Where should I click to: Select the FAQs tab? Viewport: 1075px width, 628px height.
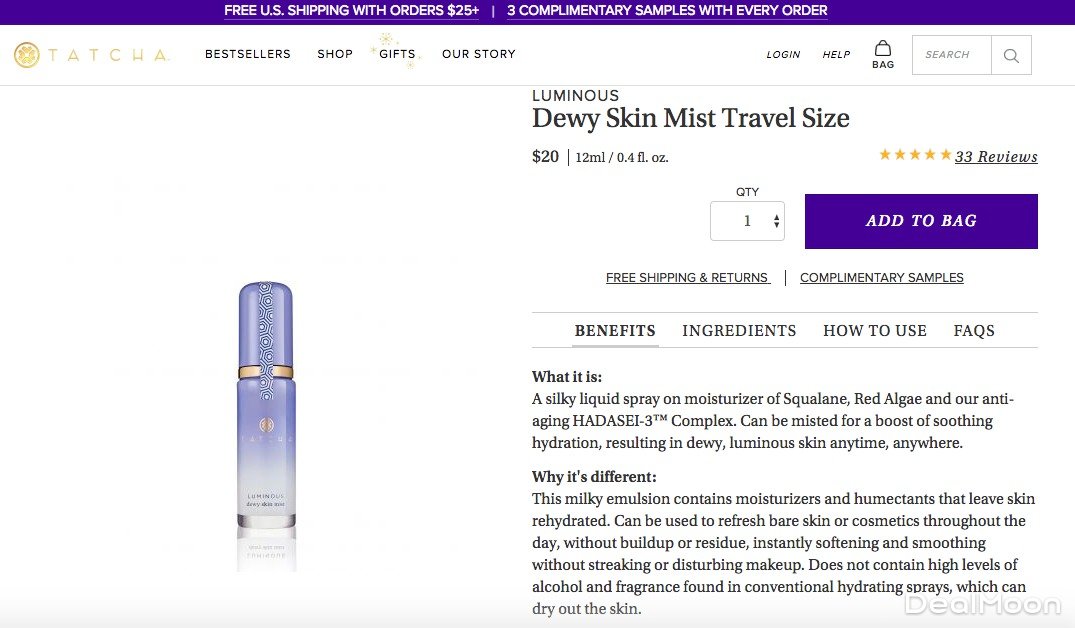(x=974, y=331)
